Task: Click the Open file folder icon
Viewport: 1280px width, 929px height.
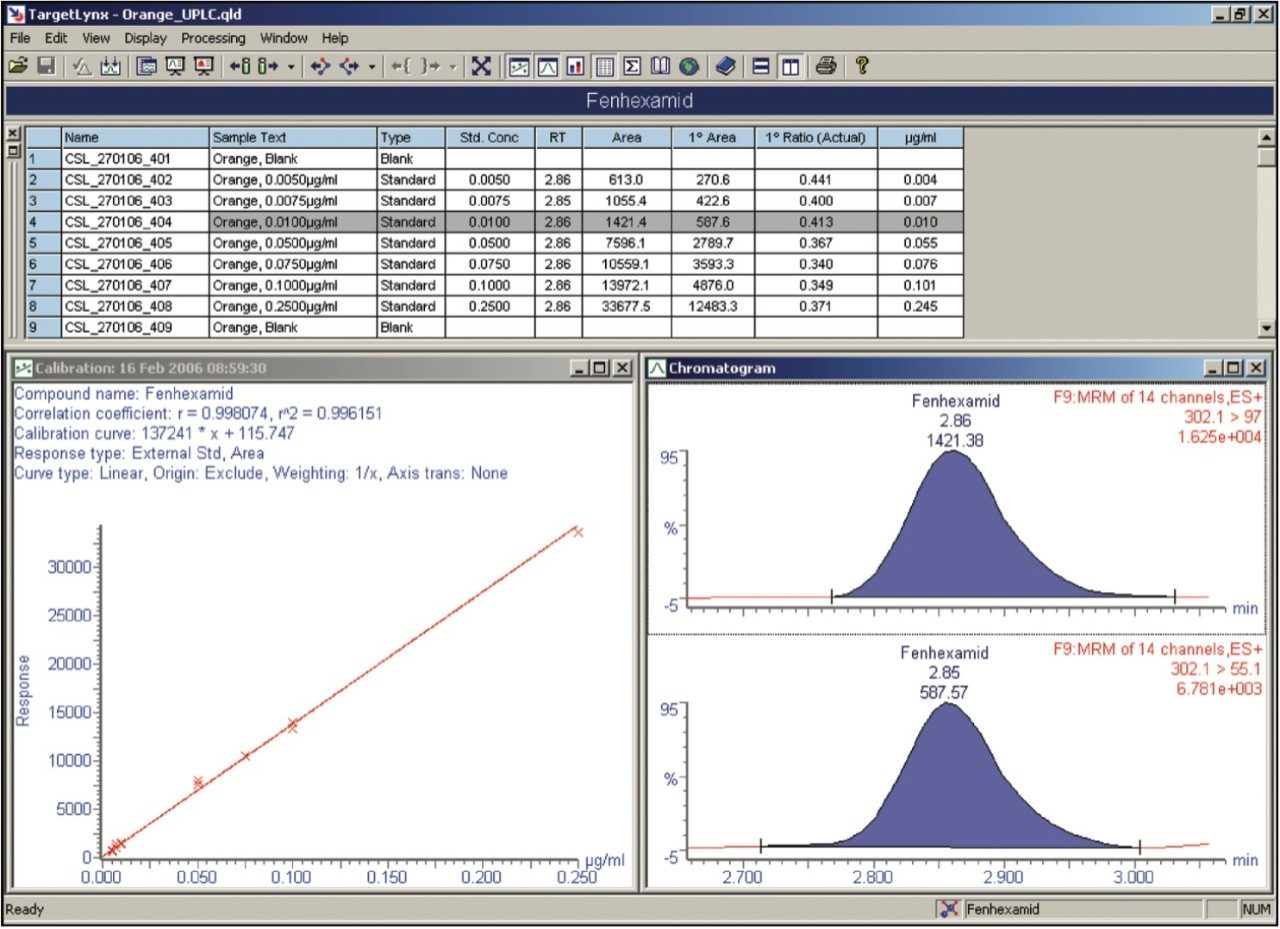Action: (17, 66)
